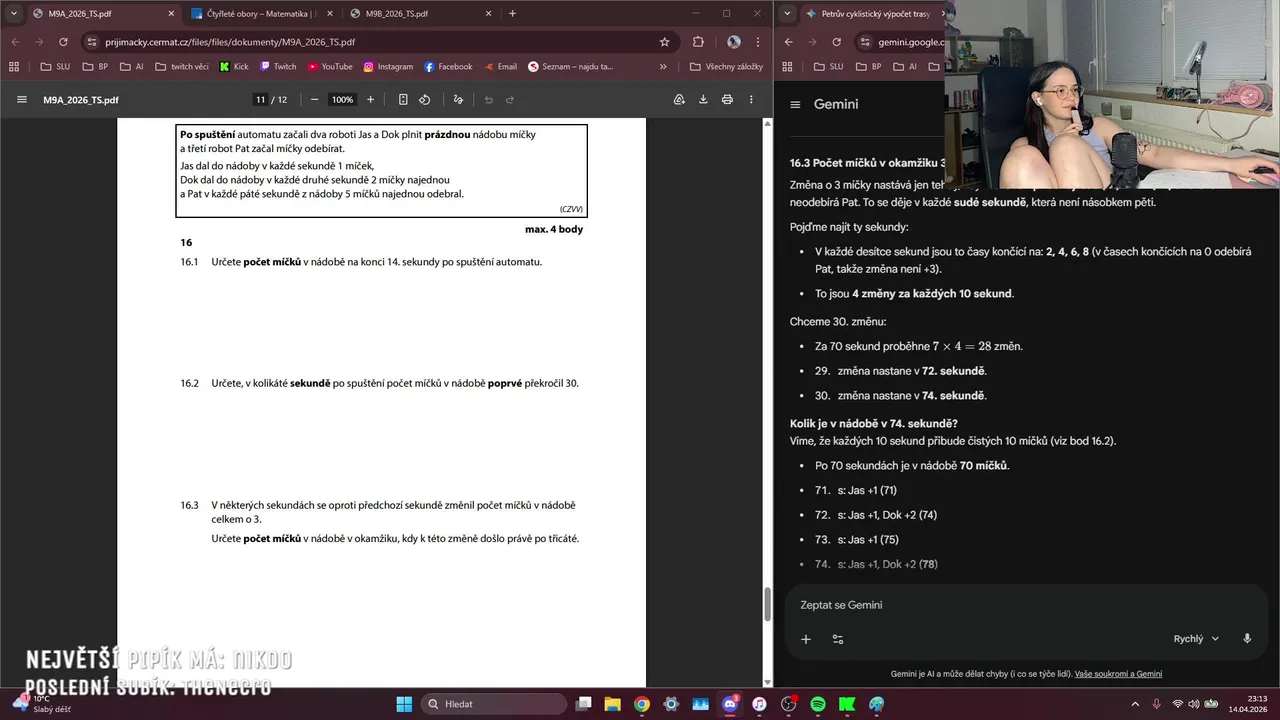Open Gemini main menu hamburger
Screen dimensions: 1280x720
click(796, 104)
